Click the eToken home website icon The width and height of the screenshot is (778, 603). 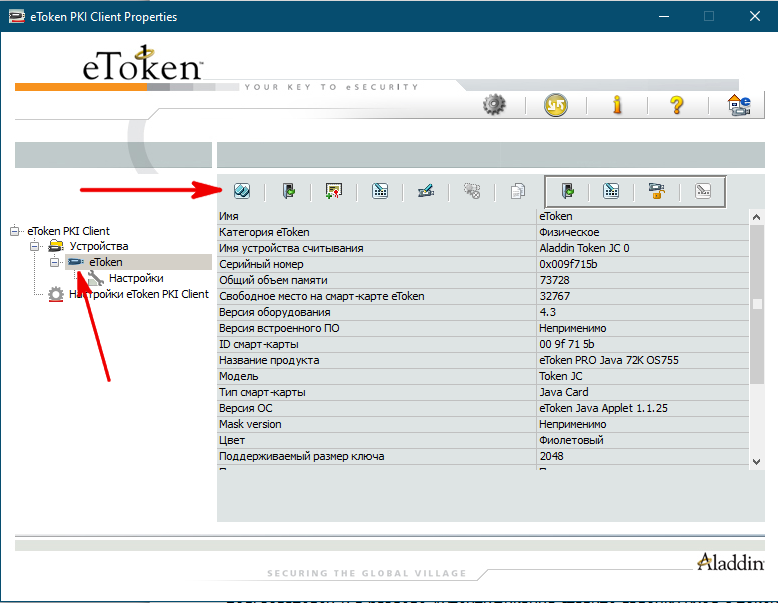tap(739, 105)
